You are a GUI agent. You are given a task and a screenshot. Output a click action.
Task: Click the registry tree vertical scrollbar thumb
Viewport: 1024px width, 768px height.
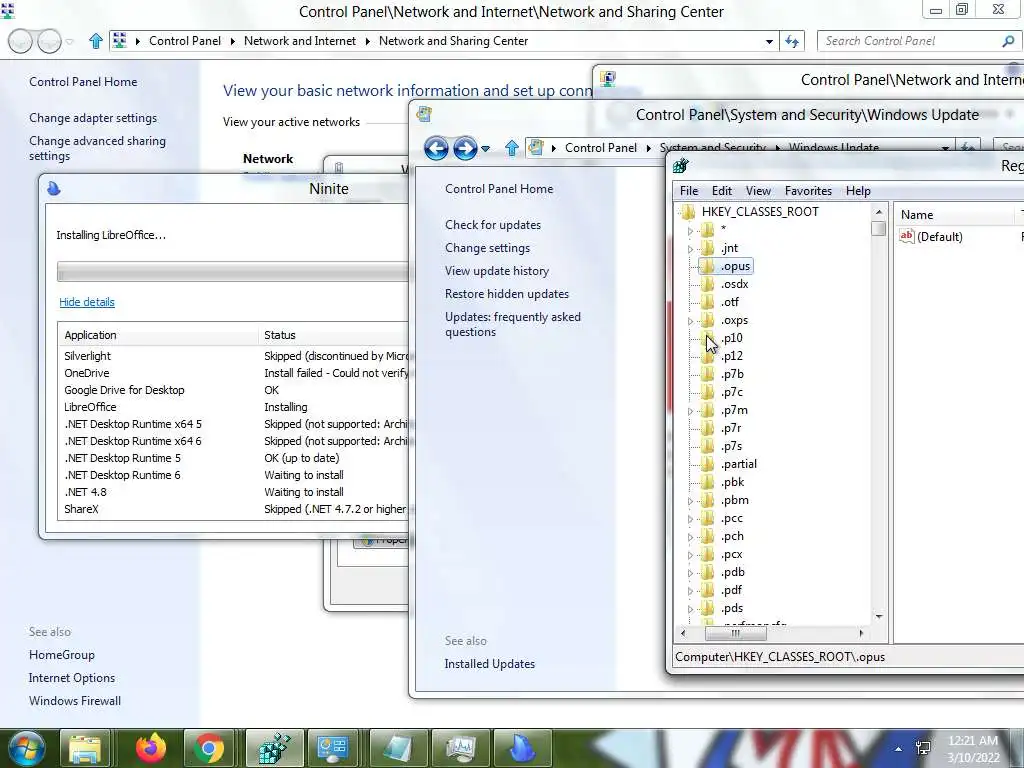click(x=878, y=229)
